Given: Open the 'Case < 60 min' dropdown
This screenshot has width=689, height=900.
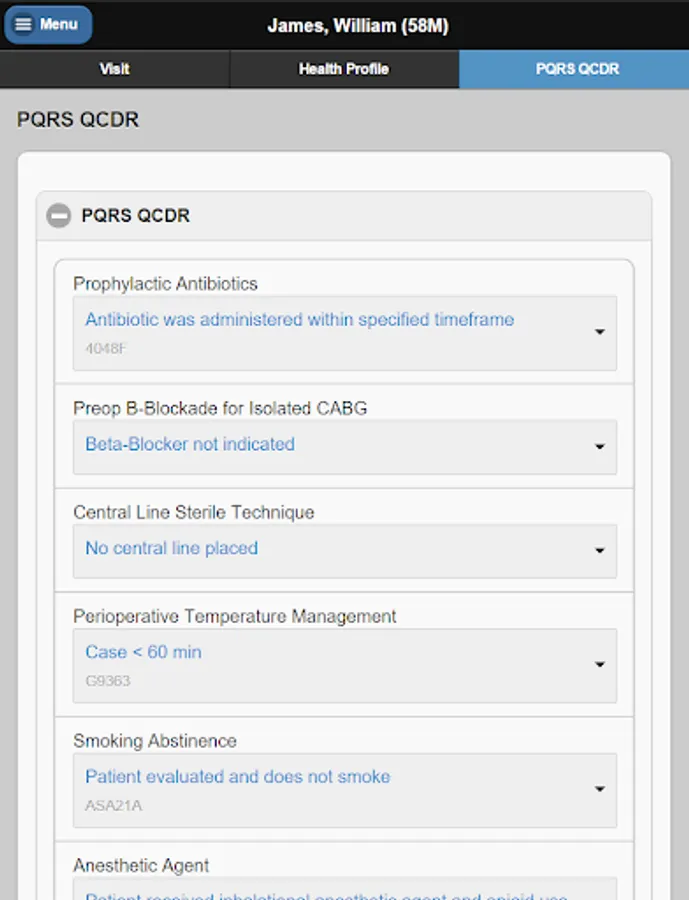Looking at the screenshot, I should [x=144, y=653].
